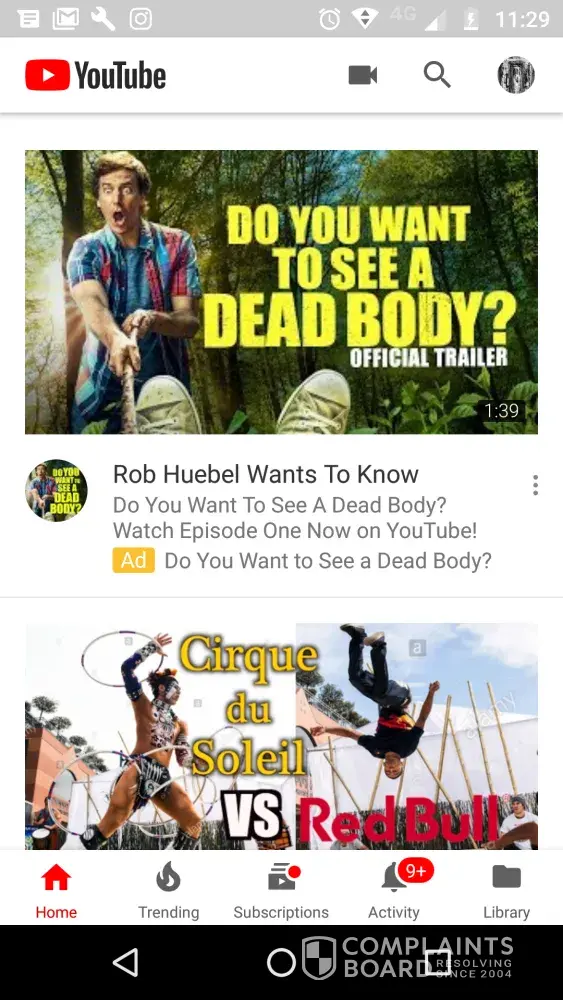Tap the YouTube logo
Image resolution: width=563 pixels, height=1000 pixels.
[x=96, y=75]
